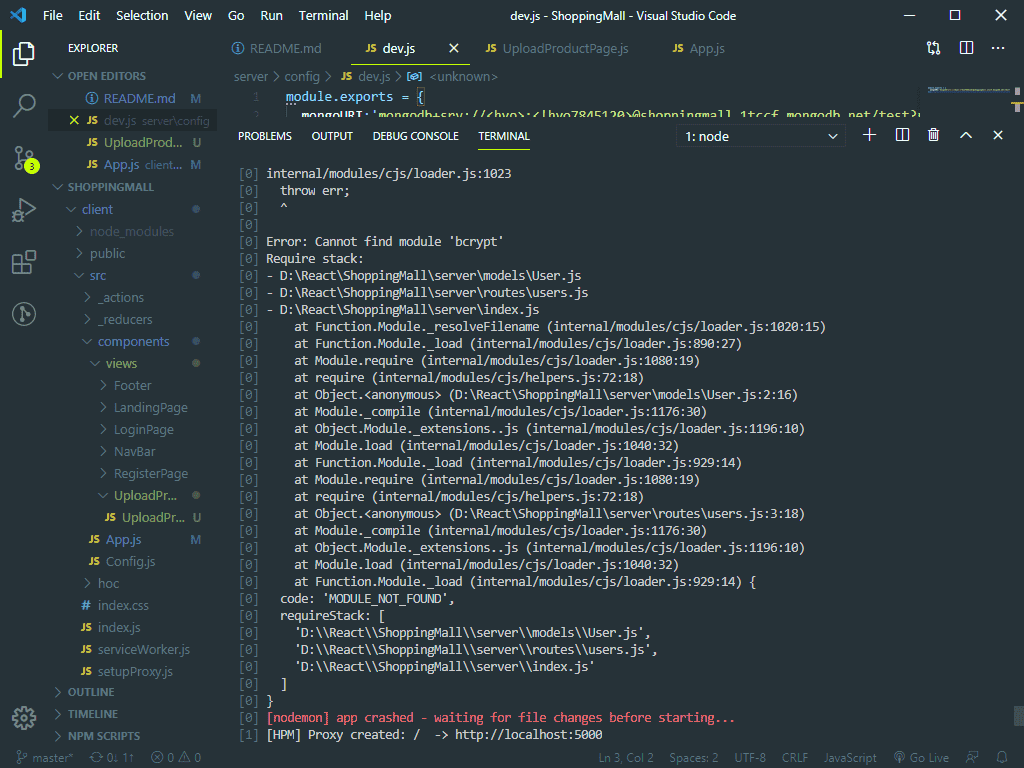Collapse the SHOPPINGMALL folder section
The image size is (1024, 768).
111,187
